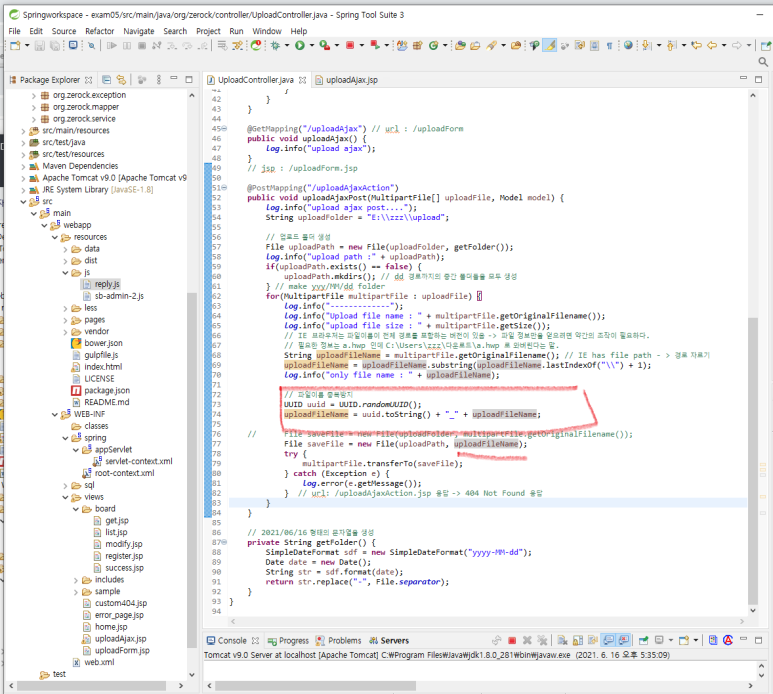The height and width of the screenshot is (694, 773).
Task: Click the Quick Access search magnifier
Action: (x=763, y=62)
